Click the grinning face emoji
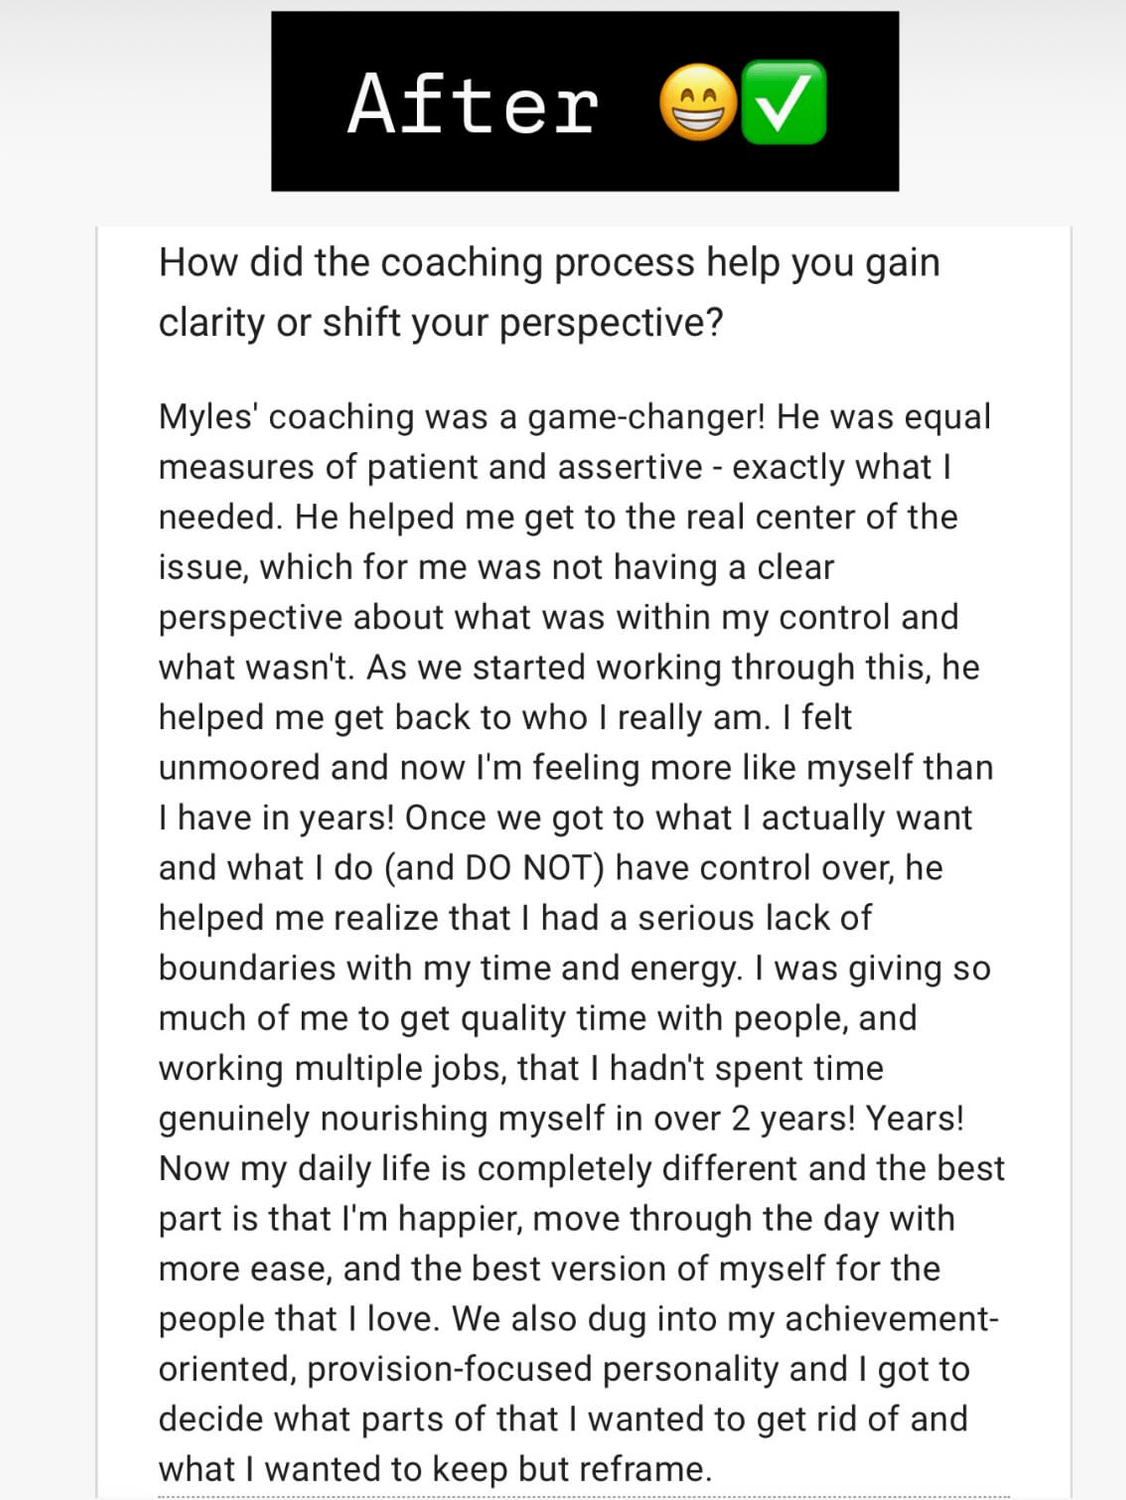 coord(698,103)
